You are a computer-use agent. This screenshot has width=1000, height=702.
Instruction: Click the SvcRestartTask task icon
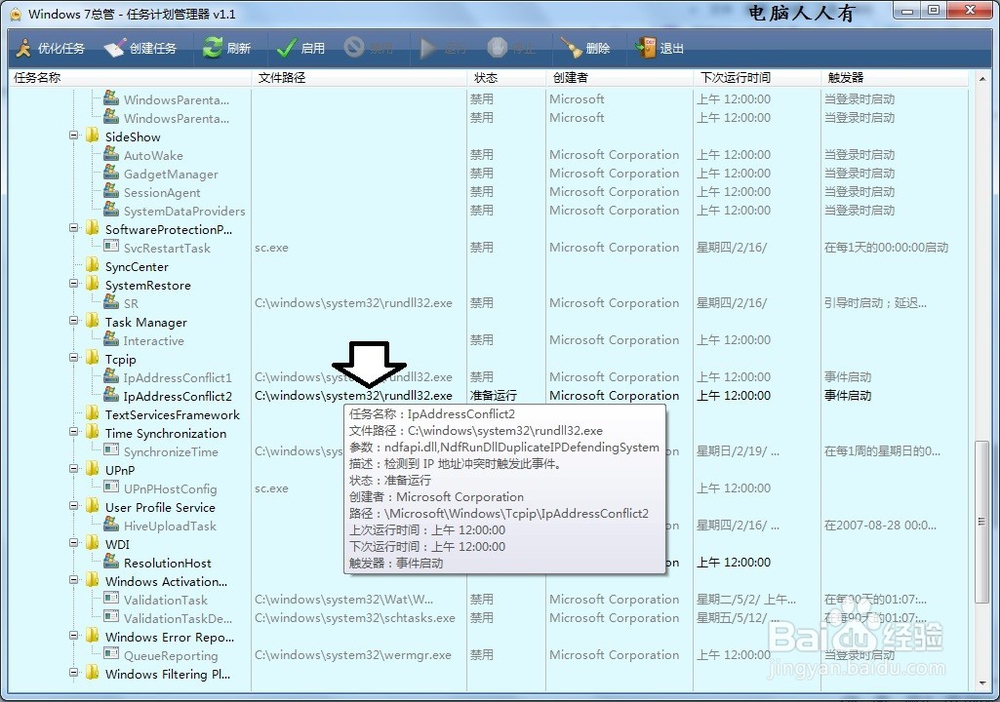coord(111,247)
